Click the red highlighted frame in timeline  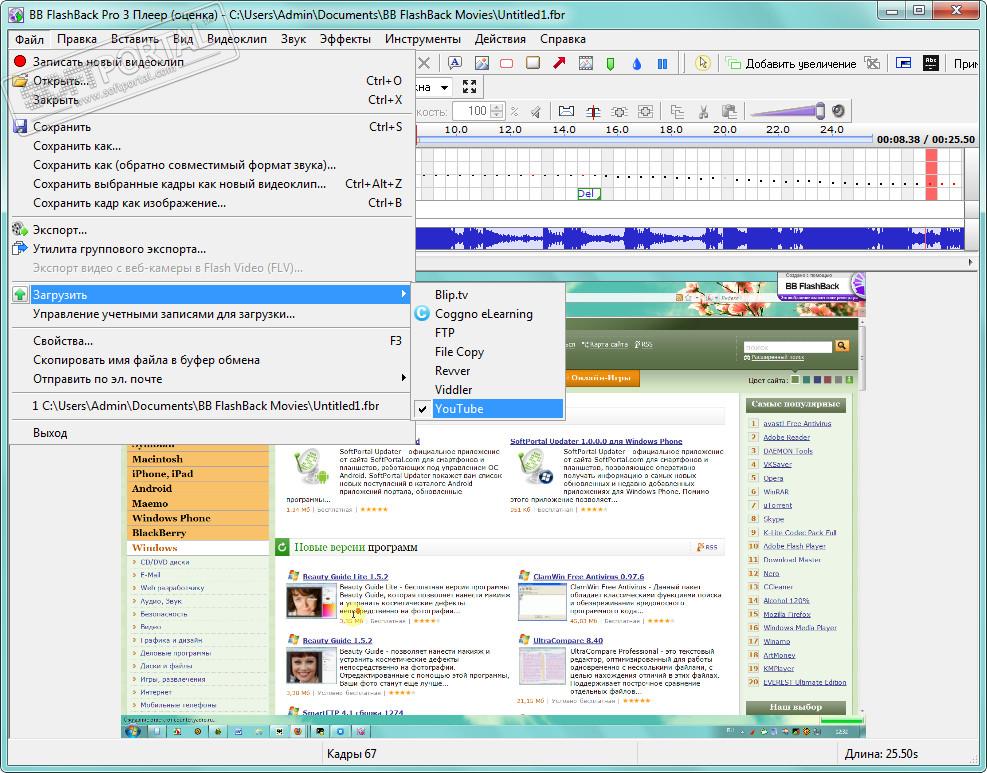pyautogui.click(x=931, y=174)
